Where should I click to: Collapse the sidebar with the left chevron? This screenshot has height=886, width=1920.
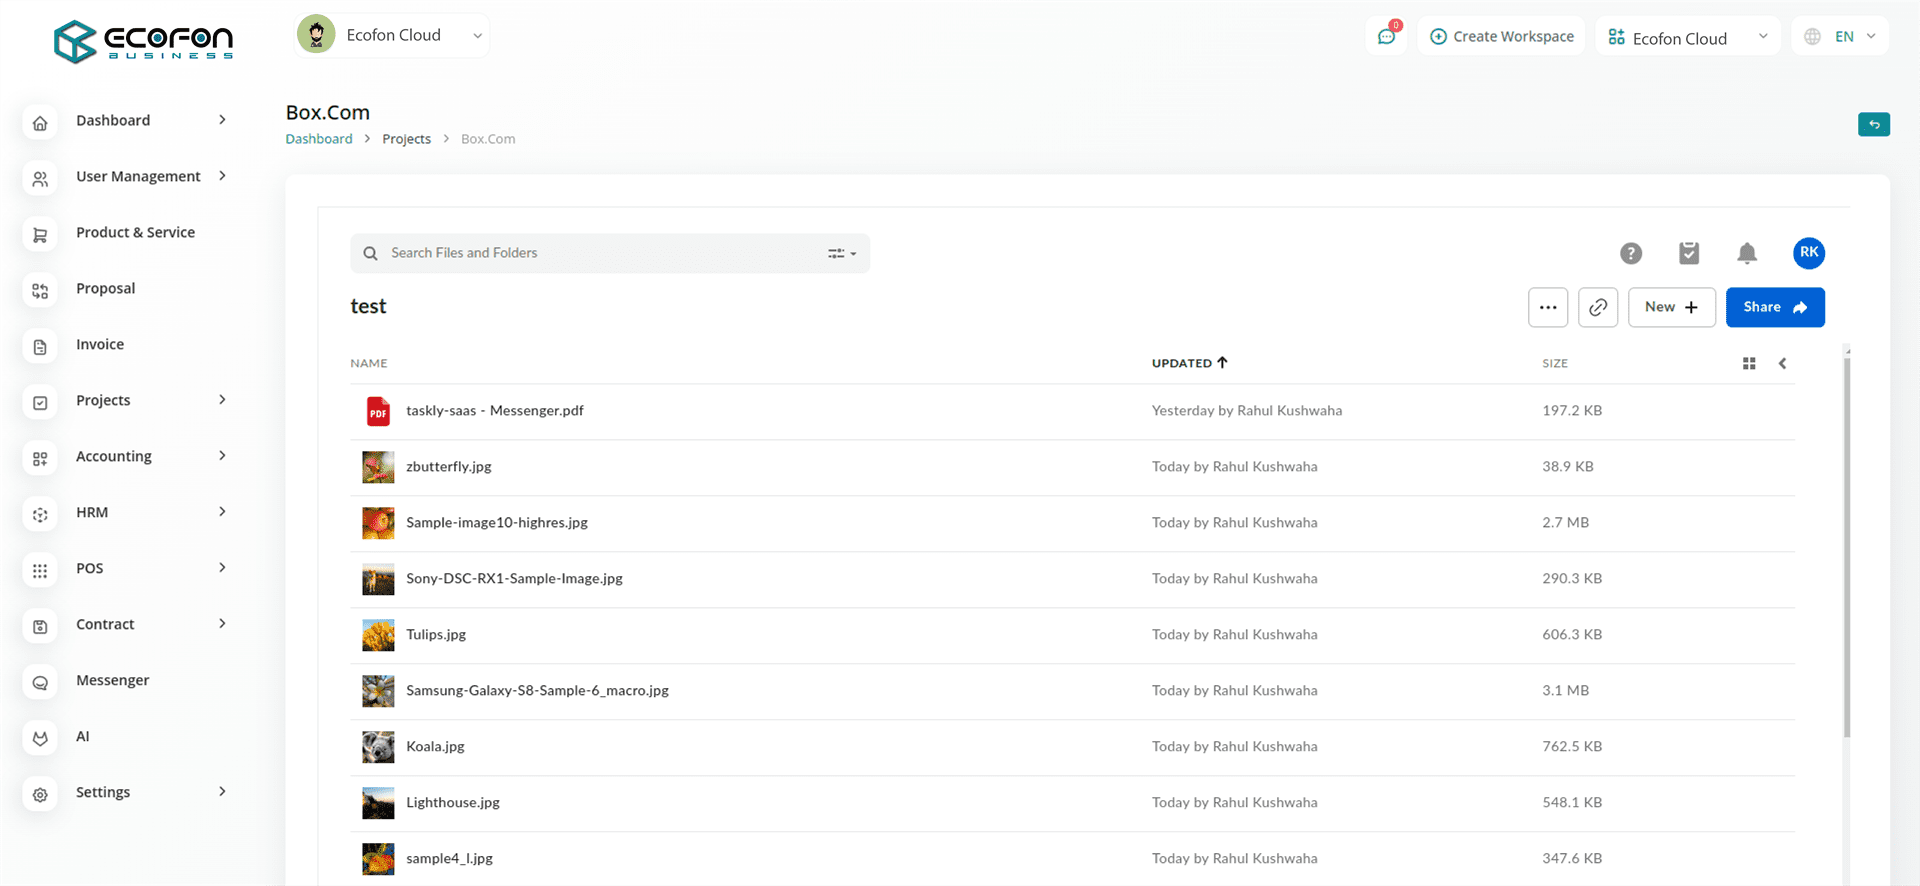[x=1782, y=363]
